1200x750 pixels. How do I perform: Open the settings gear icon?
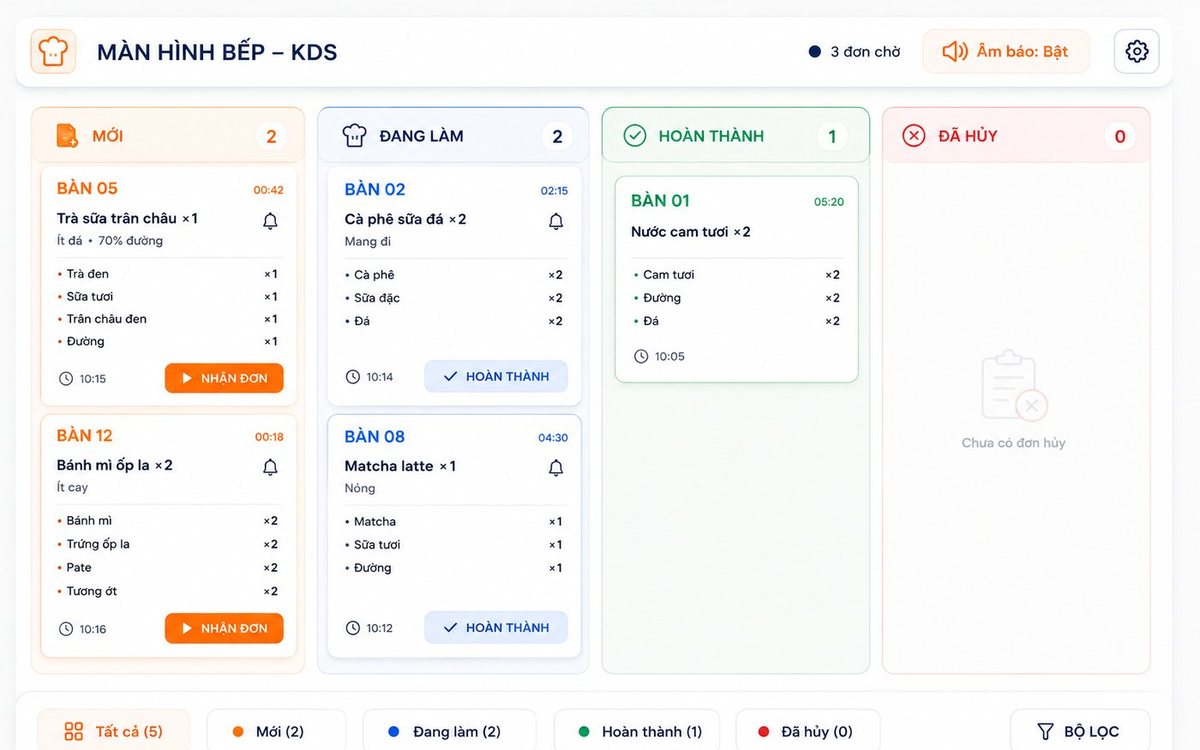point(1137,51)
